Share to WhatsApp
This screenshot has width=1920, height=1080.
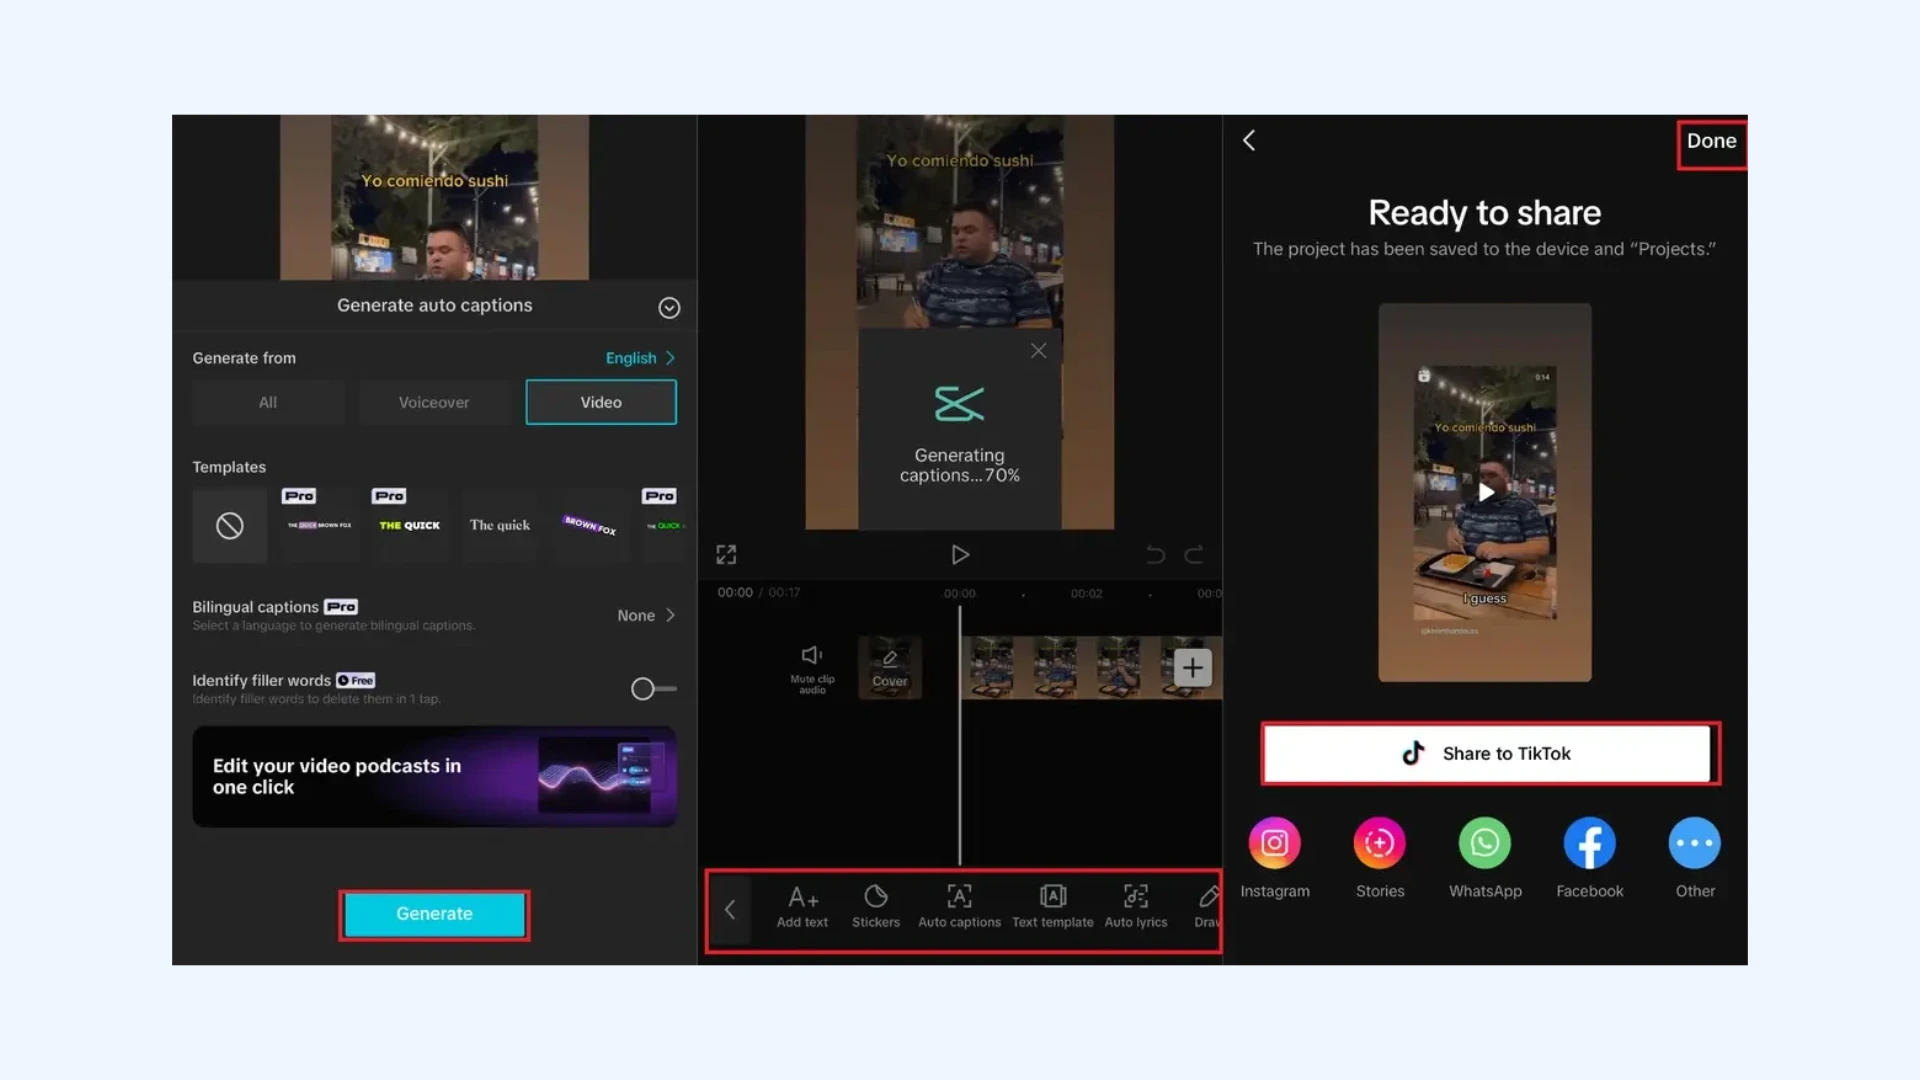point(1485,858)
